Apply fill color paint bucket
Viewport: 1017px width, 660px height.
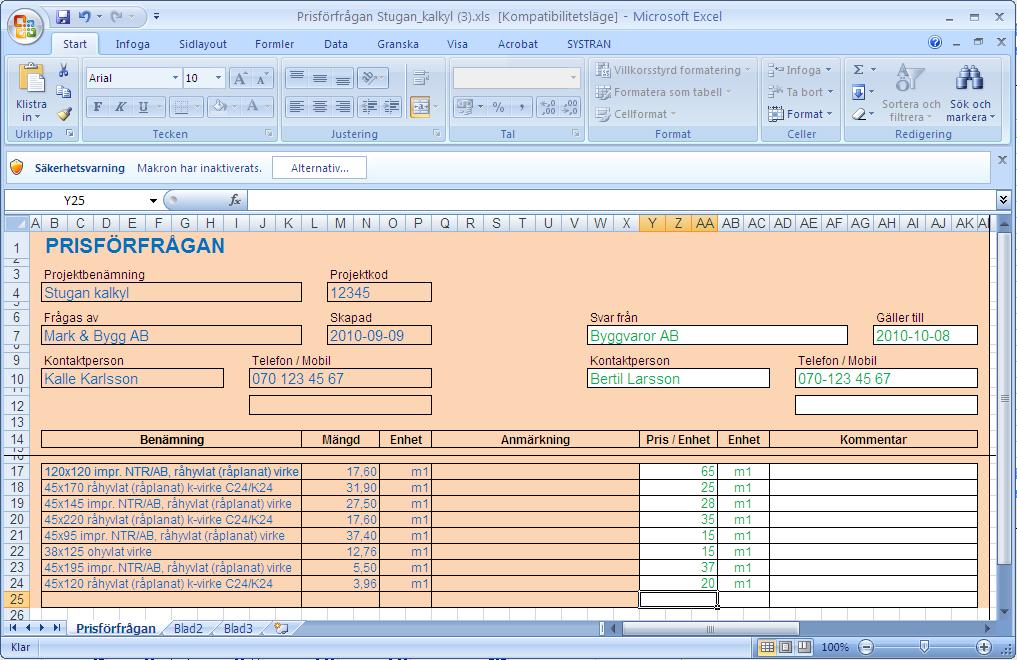tap(220, 107)
